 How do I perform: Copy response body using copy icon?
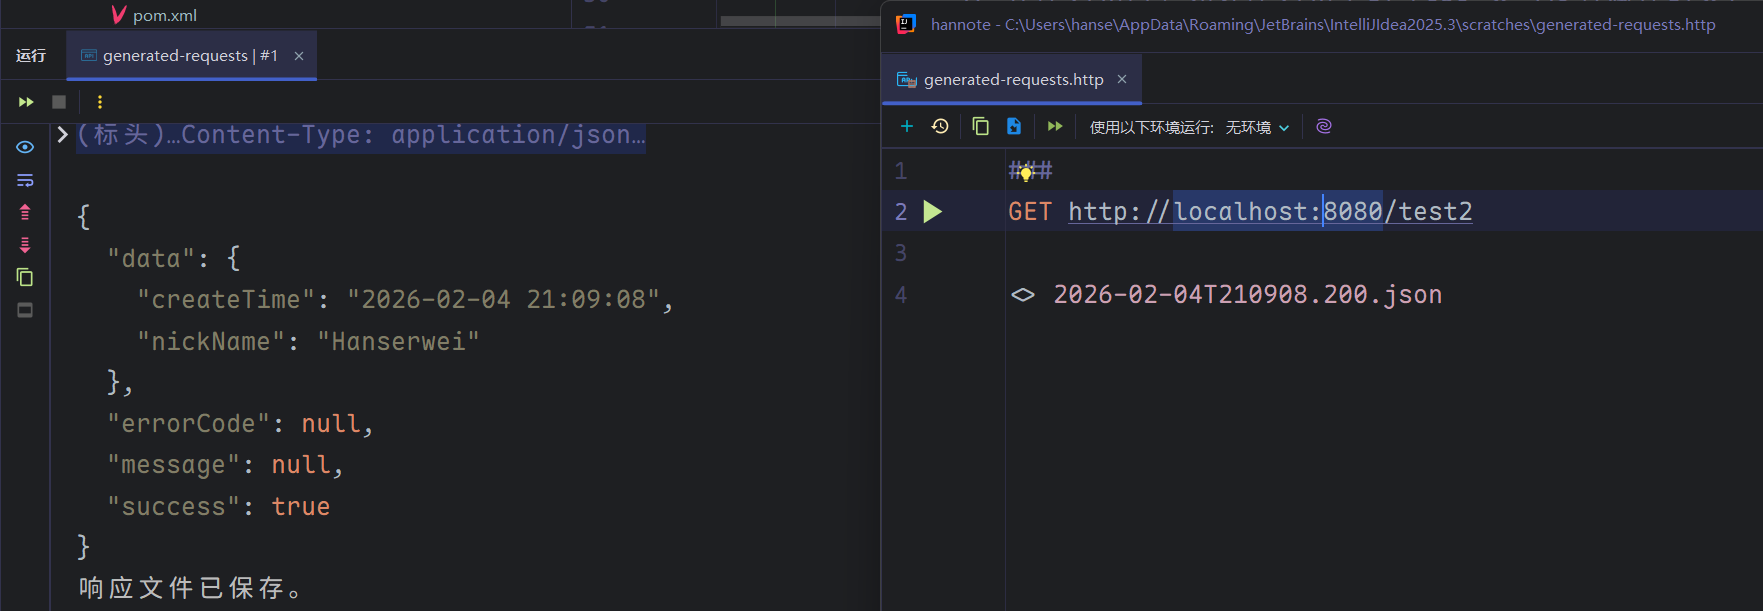point(25,277)
